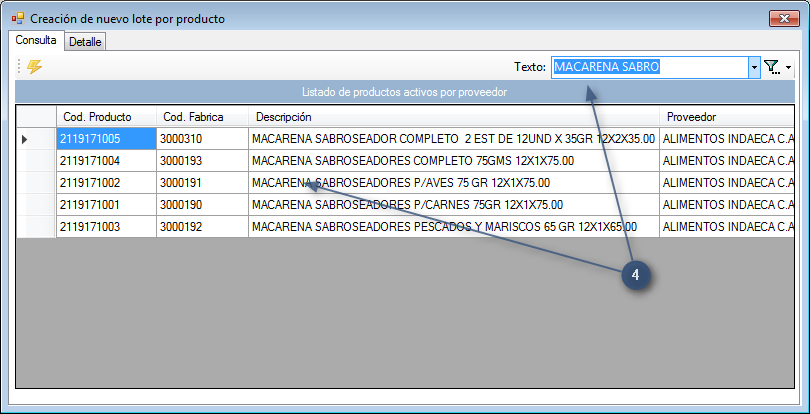Sort by Descripción column header
810x414 pixels.
point(454,117)
